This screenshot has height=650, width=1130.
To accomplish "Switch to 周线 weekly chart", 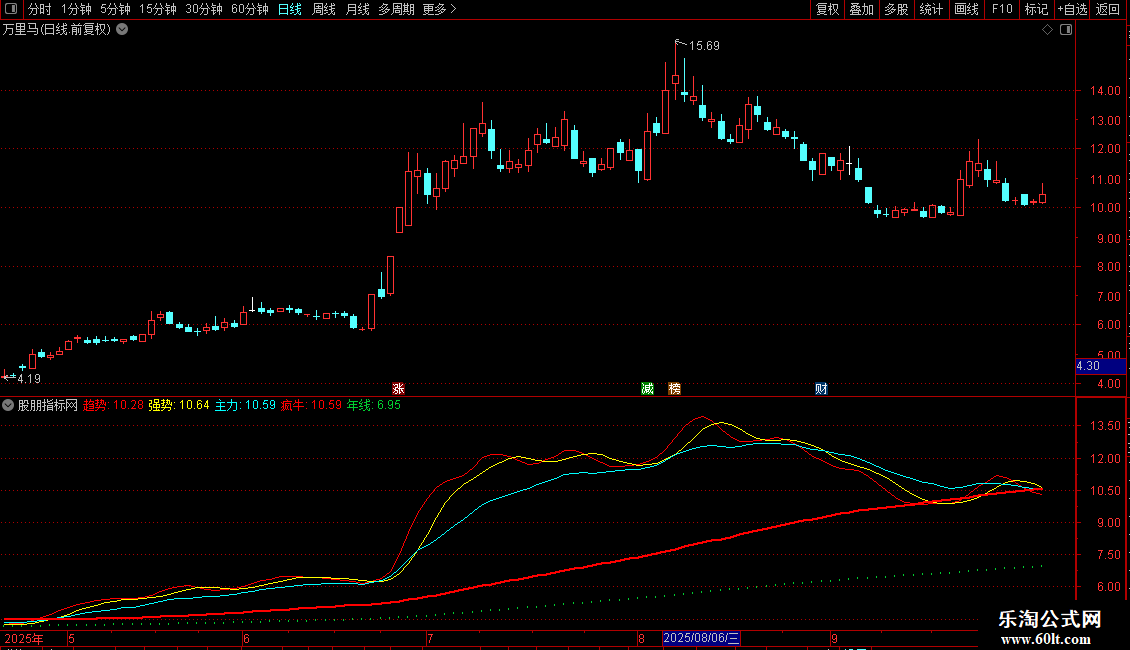I will [x=324, y=9].
